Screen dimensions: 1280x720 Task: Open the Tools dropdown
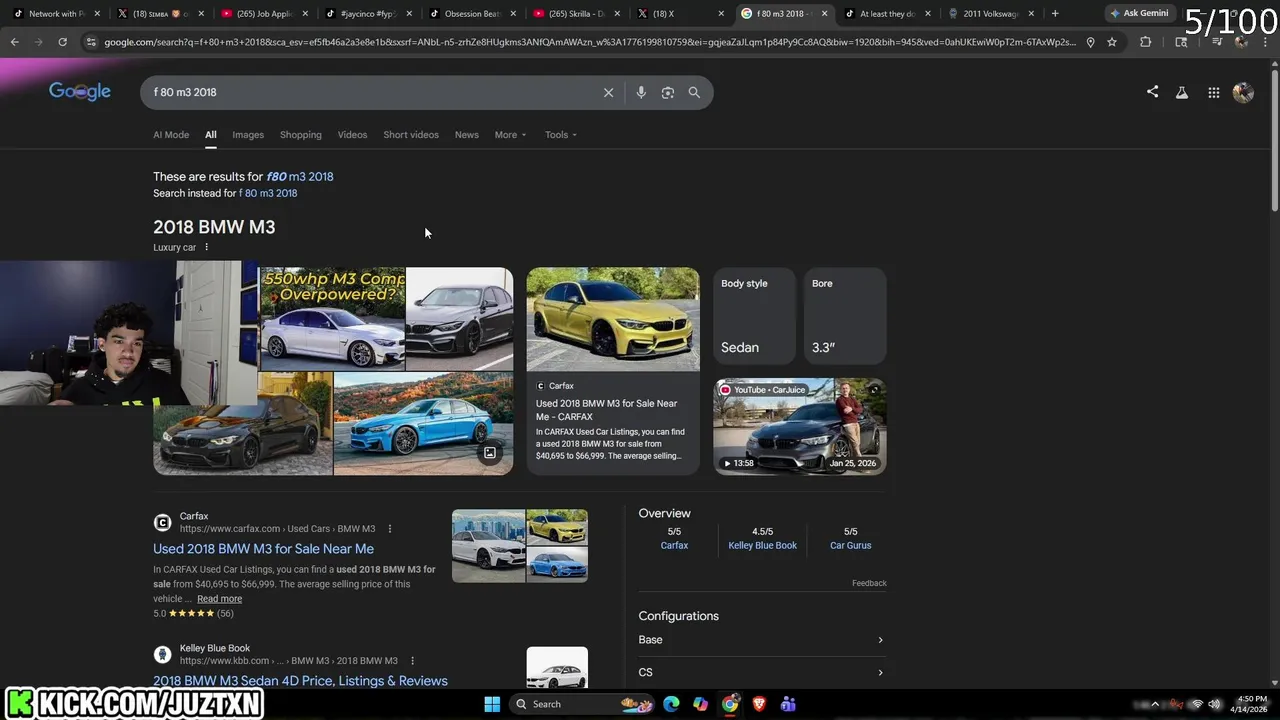[x=560, y=135]
